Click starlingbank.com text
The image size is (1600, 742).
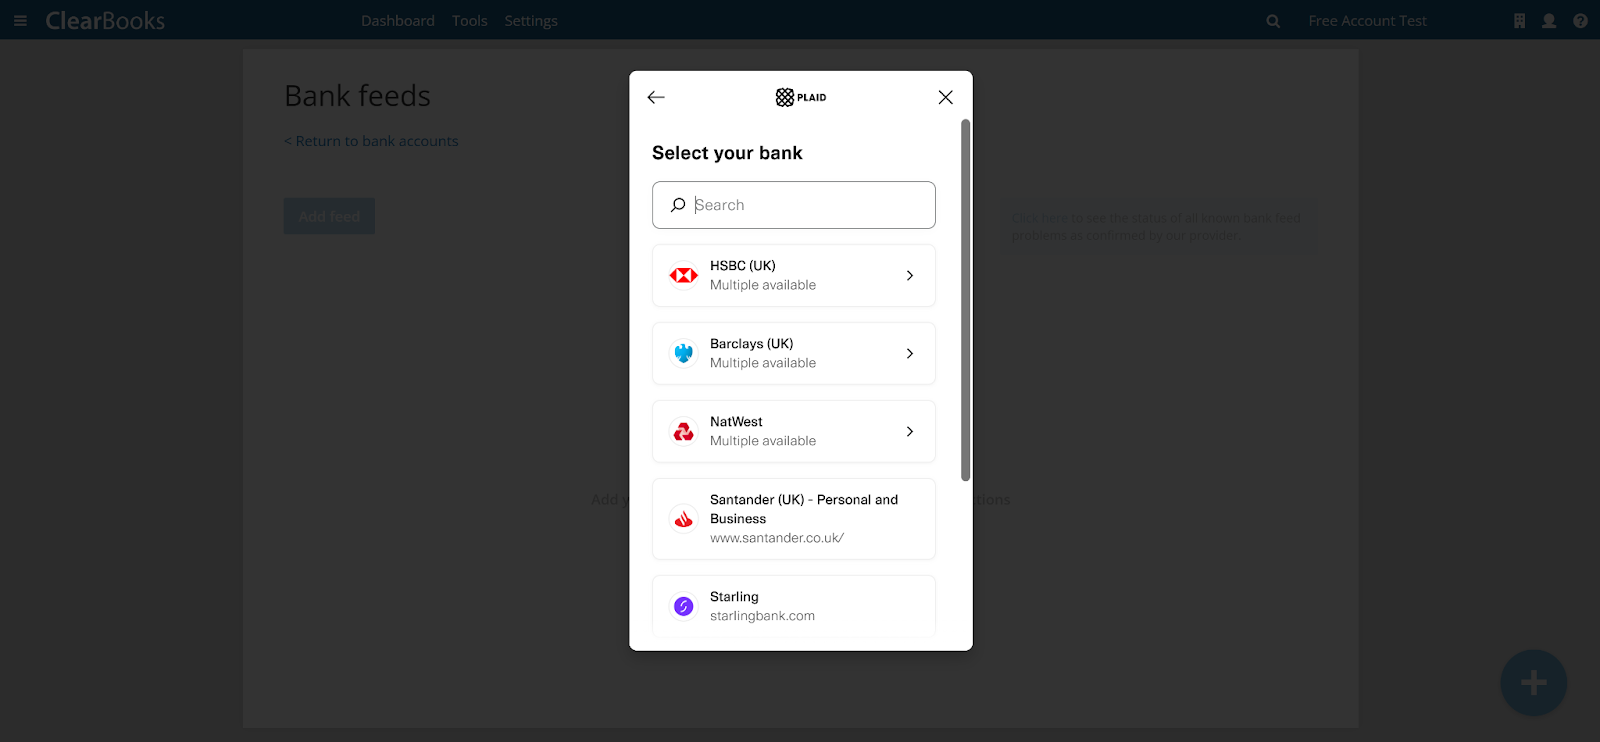click(762, 616)
